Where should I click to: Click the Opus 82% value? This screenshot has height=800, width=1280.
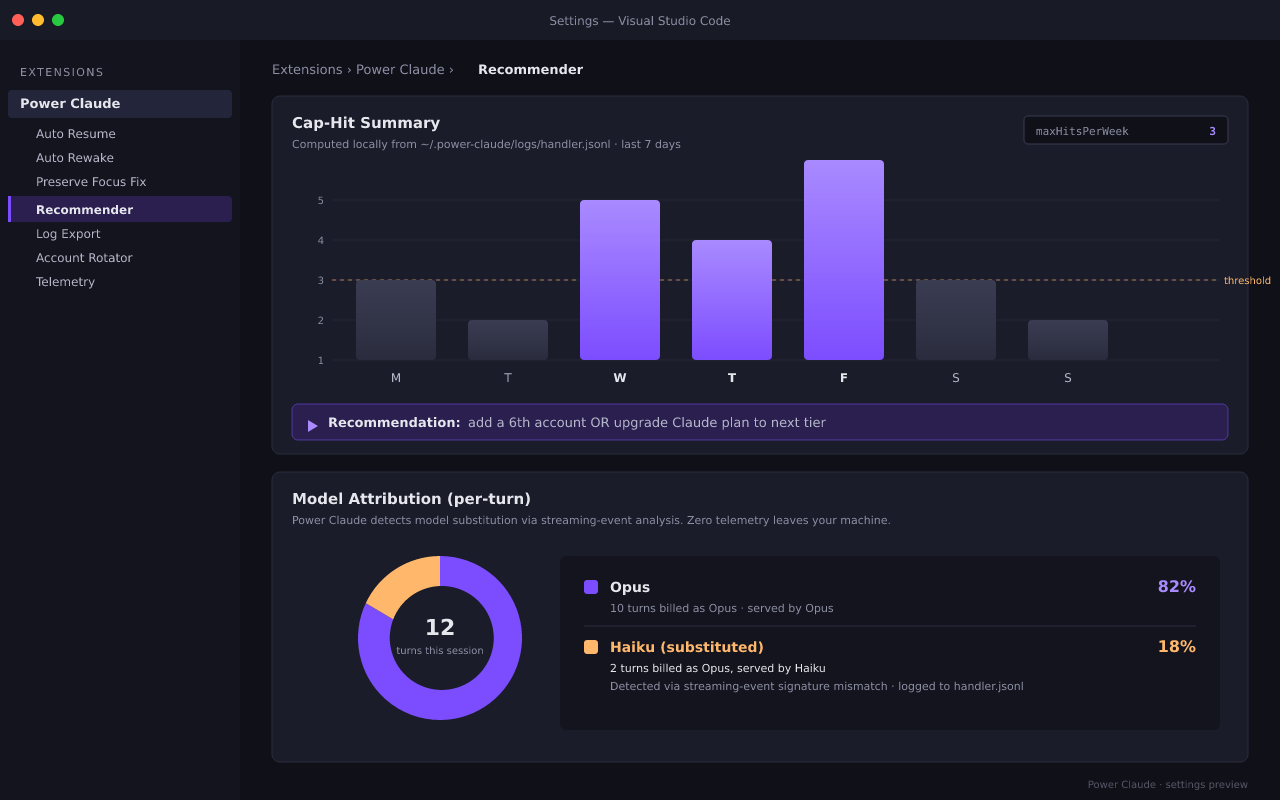(1177, 587)
